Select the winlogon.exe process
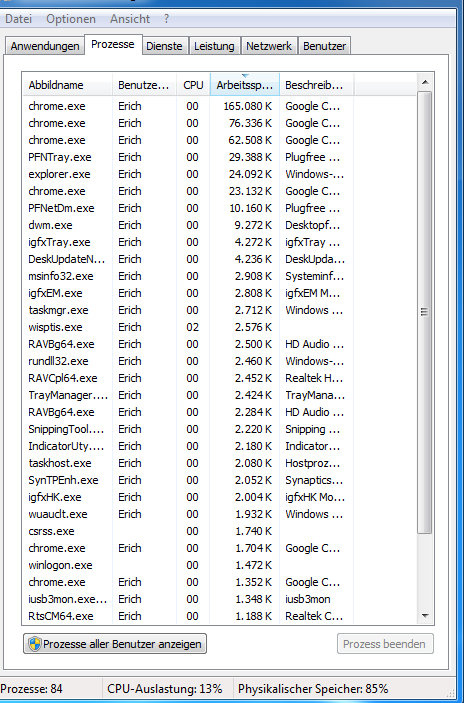464x703 pixels. coord(219,566)
